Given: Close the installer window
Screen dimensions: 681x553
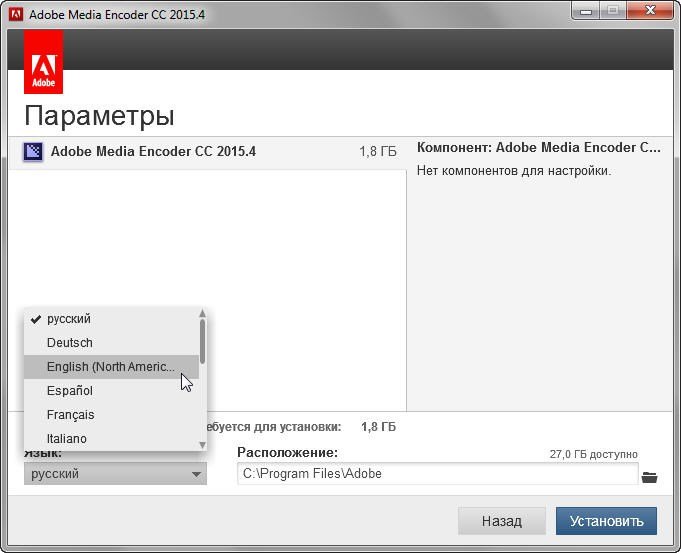Looking at the screenshot, I should pyautogui.click(x=650, y=10).
